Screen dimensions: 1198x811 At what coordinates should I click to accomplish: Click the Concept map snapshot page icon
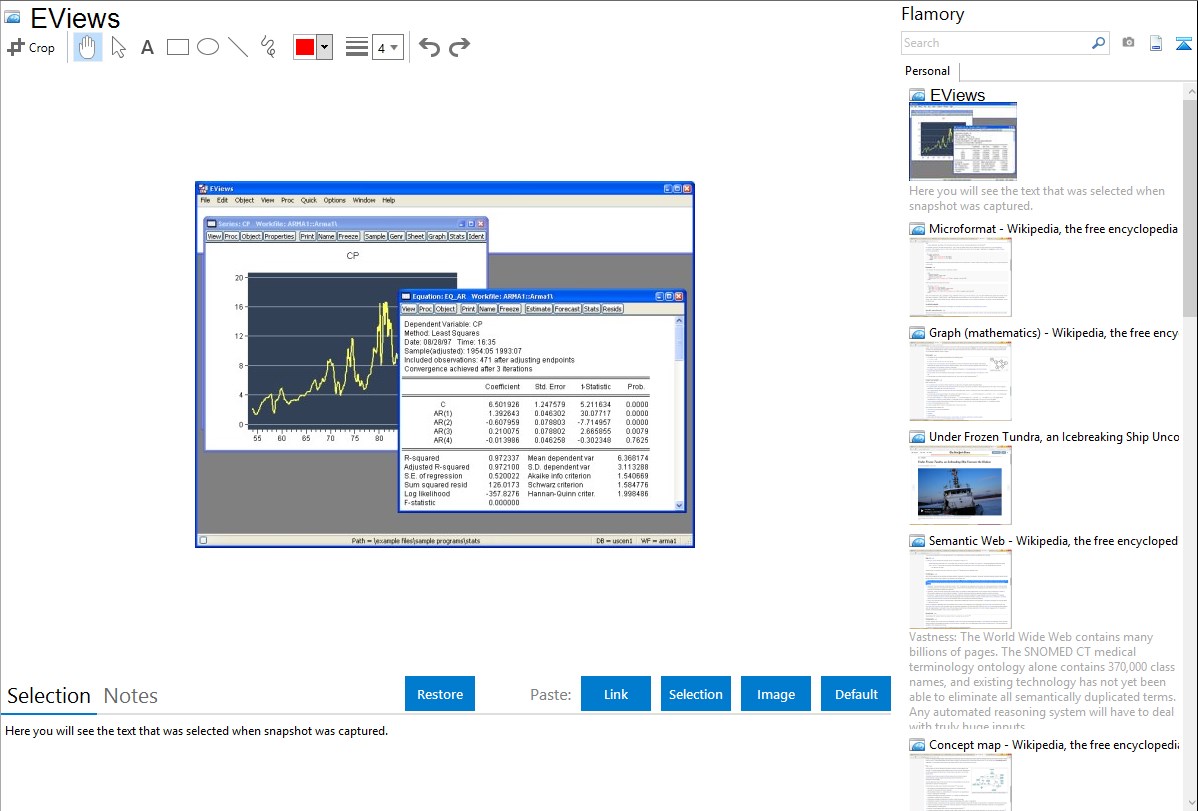pos(917,744)
